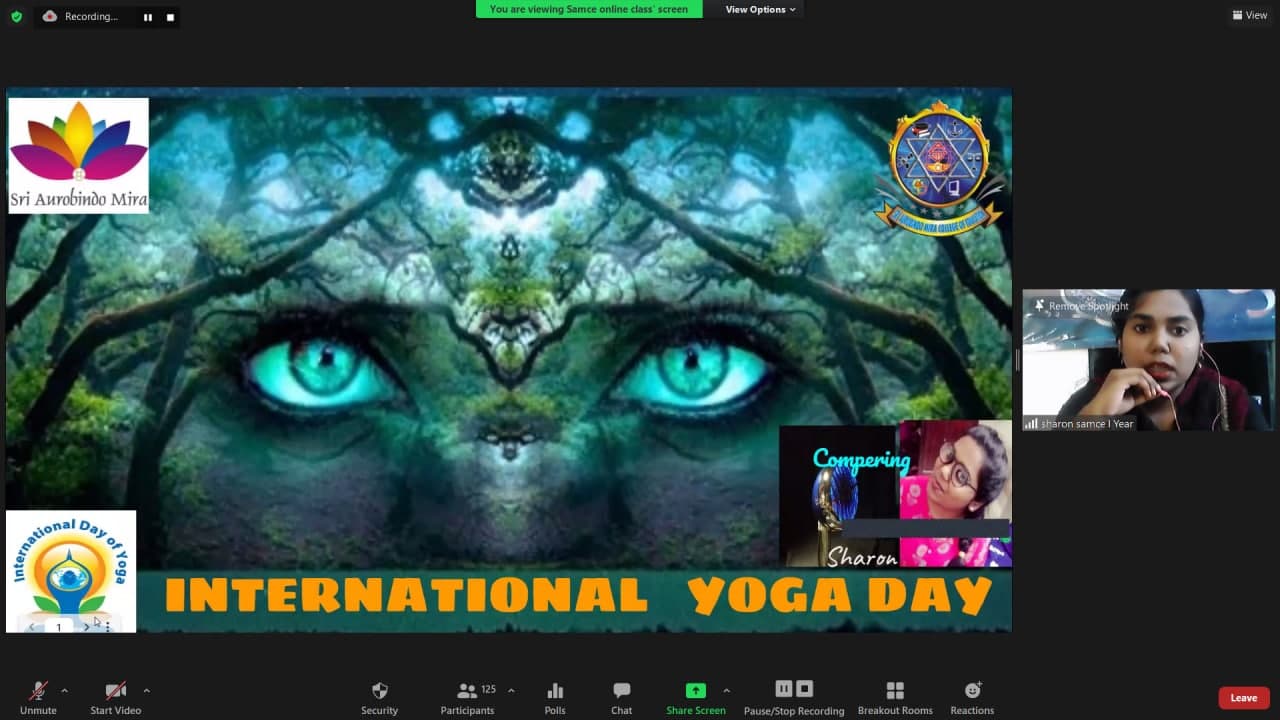Viewport: 1280px width, 720px height.
Task: Click the green encryption shield icon
Action: click(16, 16)
